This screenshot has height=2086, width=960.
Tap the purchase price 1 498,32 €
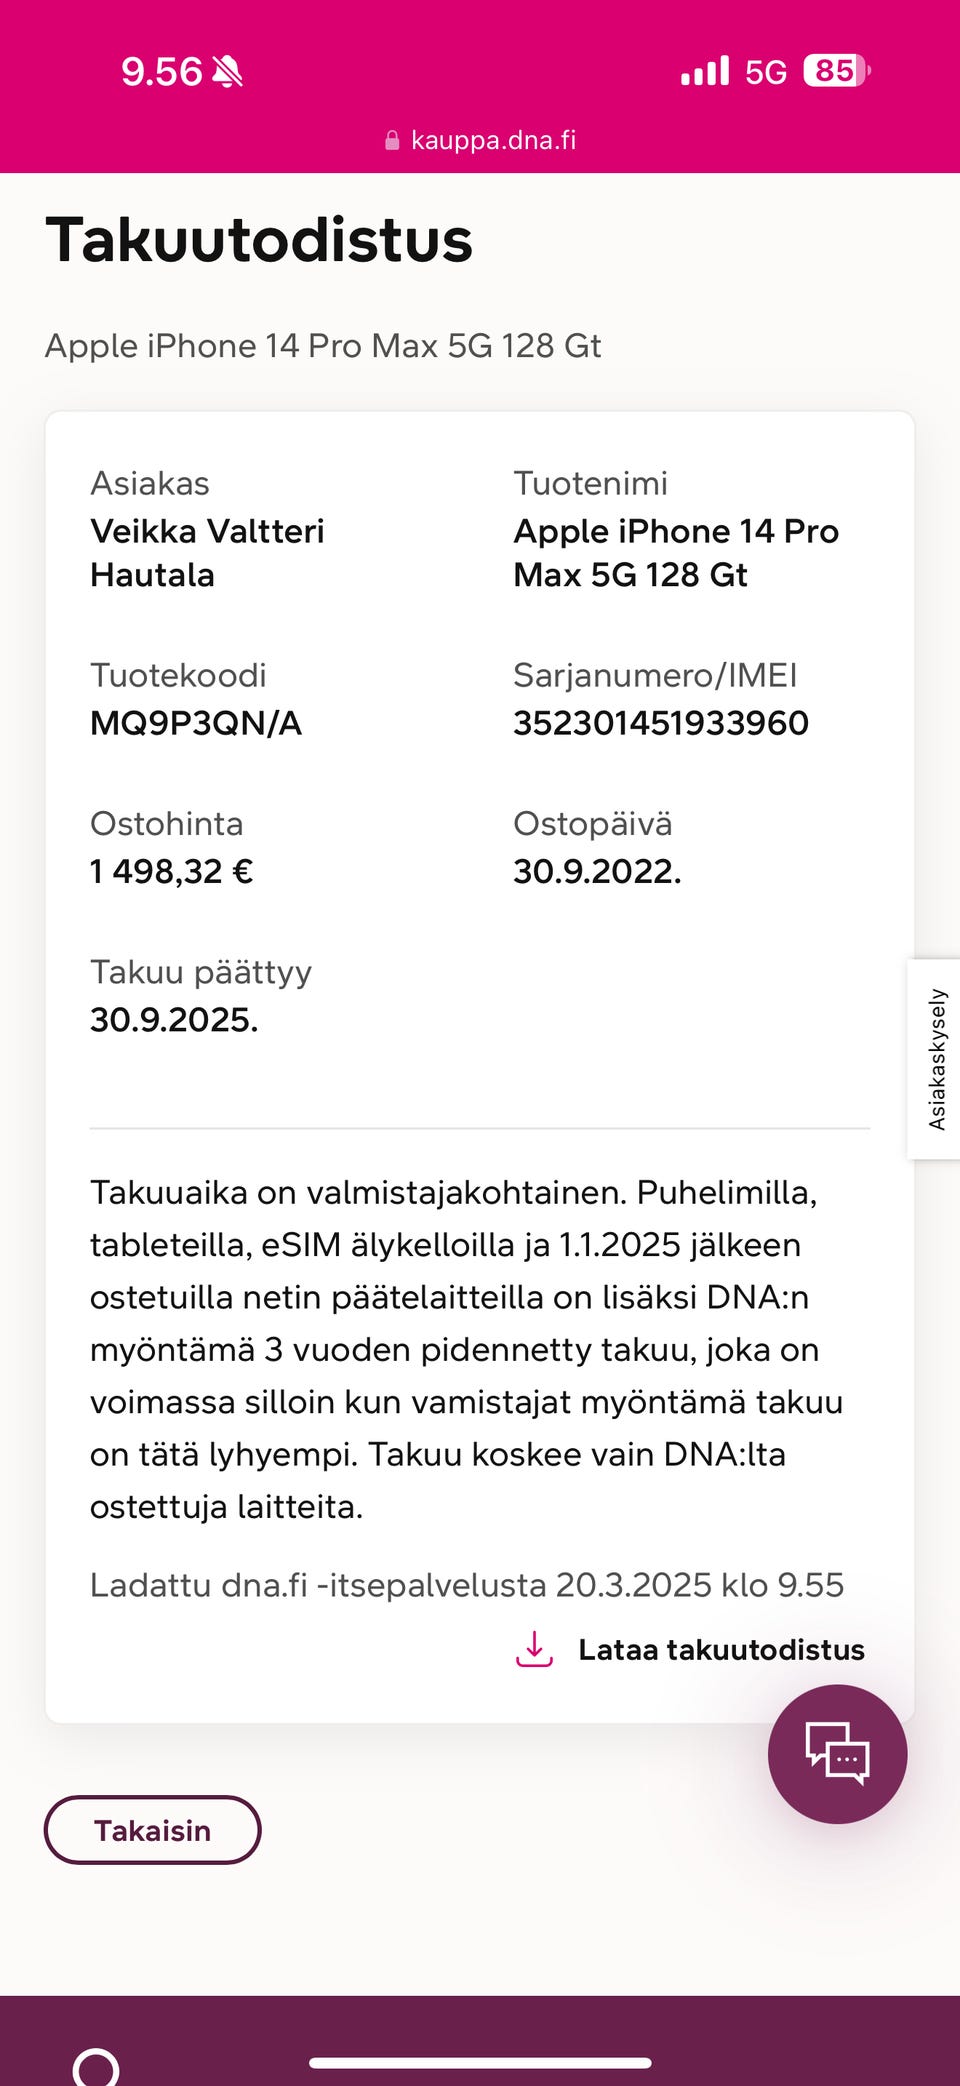[x=171, y=871]
